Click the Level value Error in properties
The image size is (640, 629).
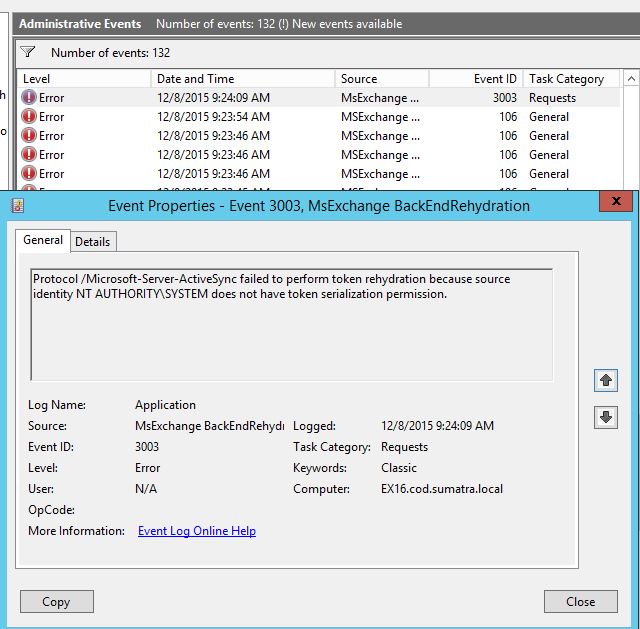[147, 468]
